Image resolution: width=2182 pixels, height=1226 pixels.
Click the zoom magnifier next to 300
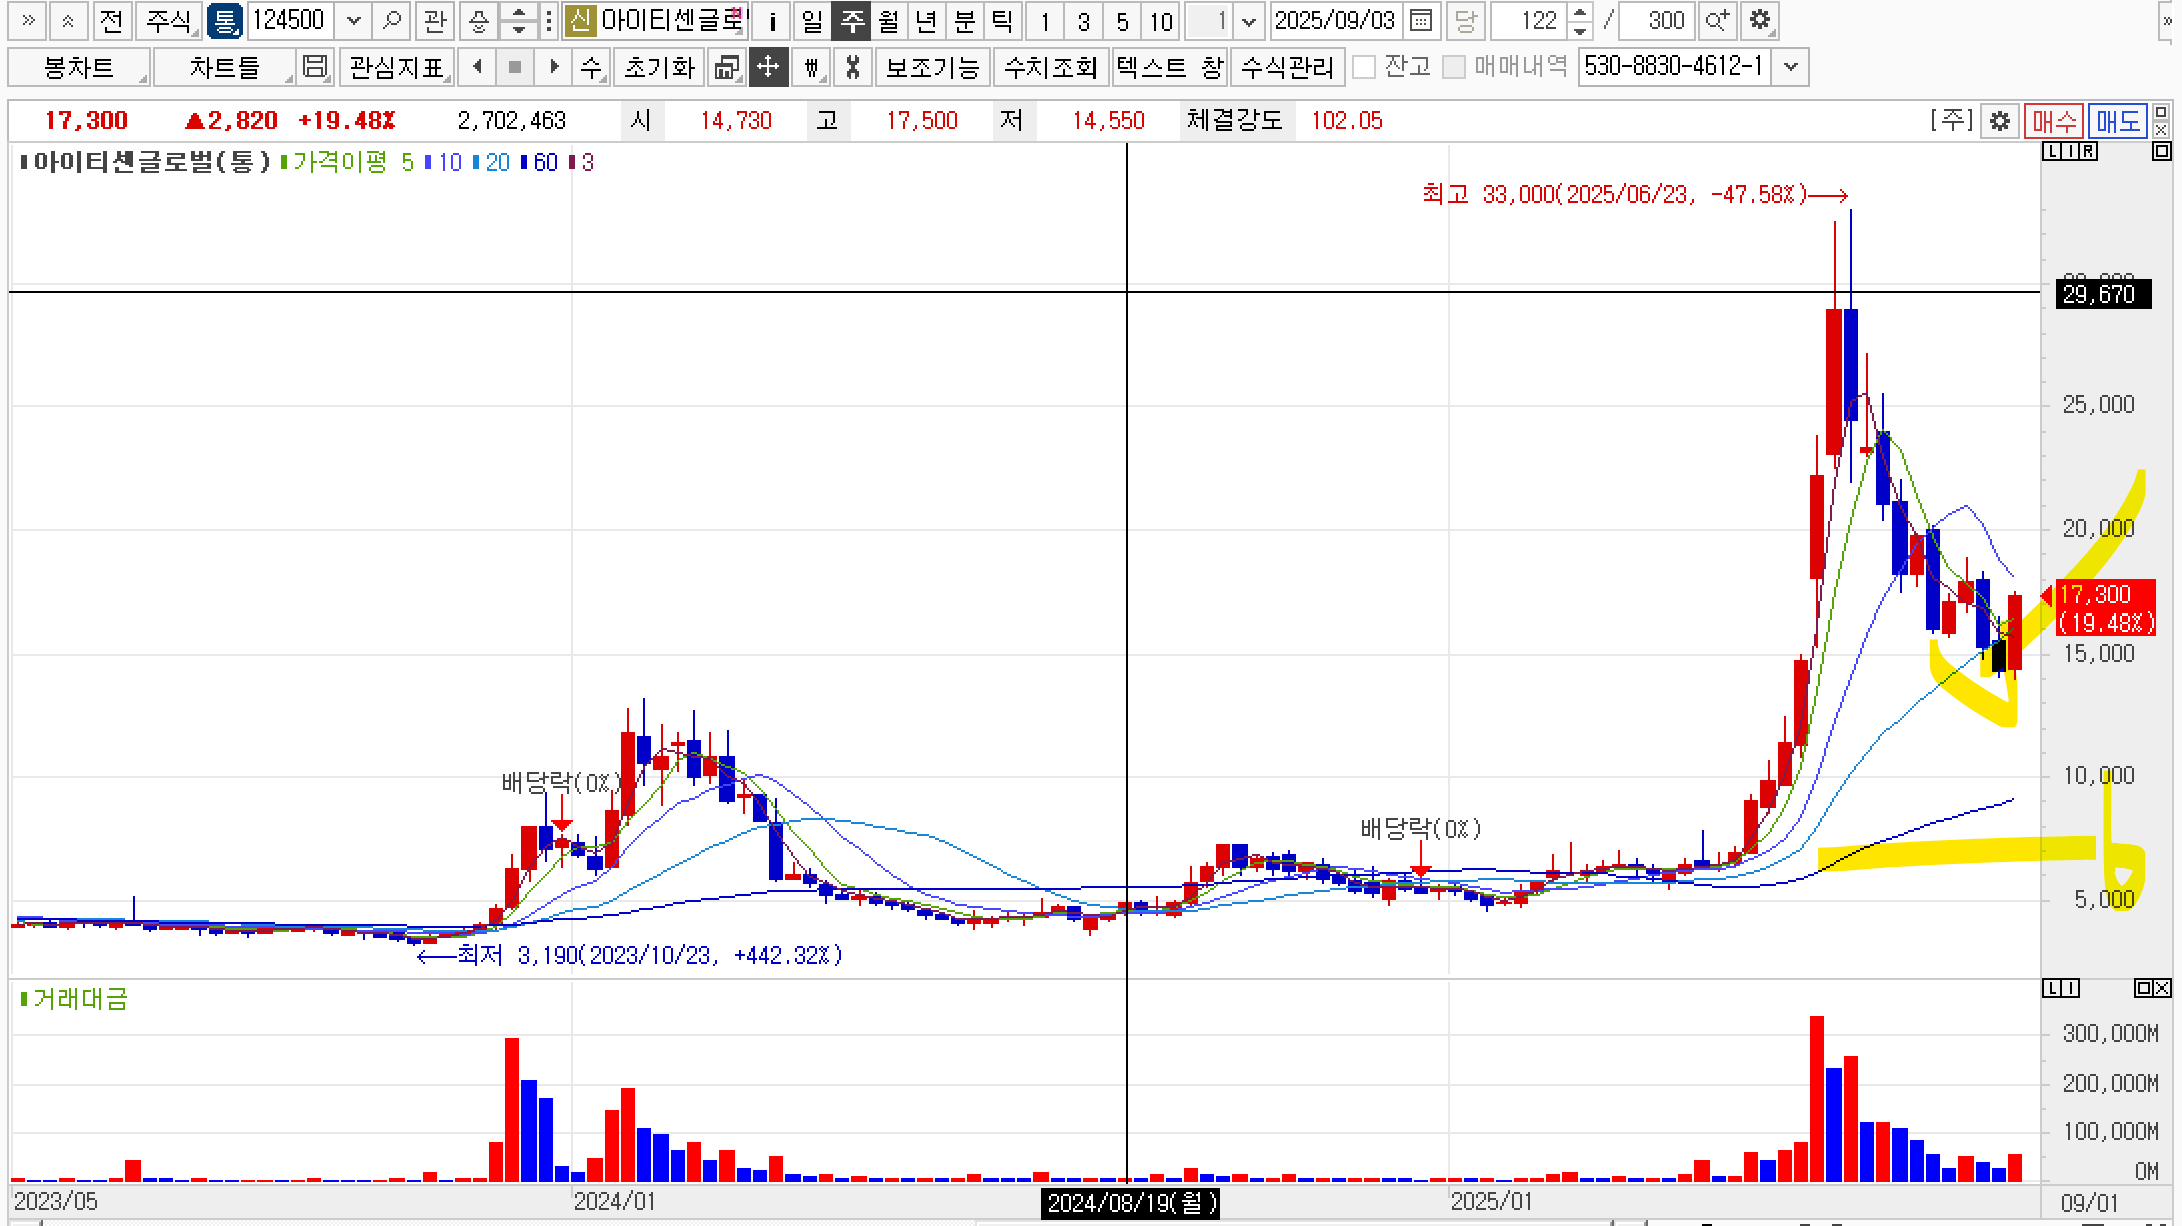click(x=1716, y=20)
